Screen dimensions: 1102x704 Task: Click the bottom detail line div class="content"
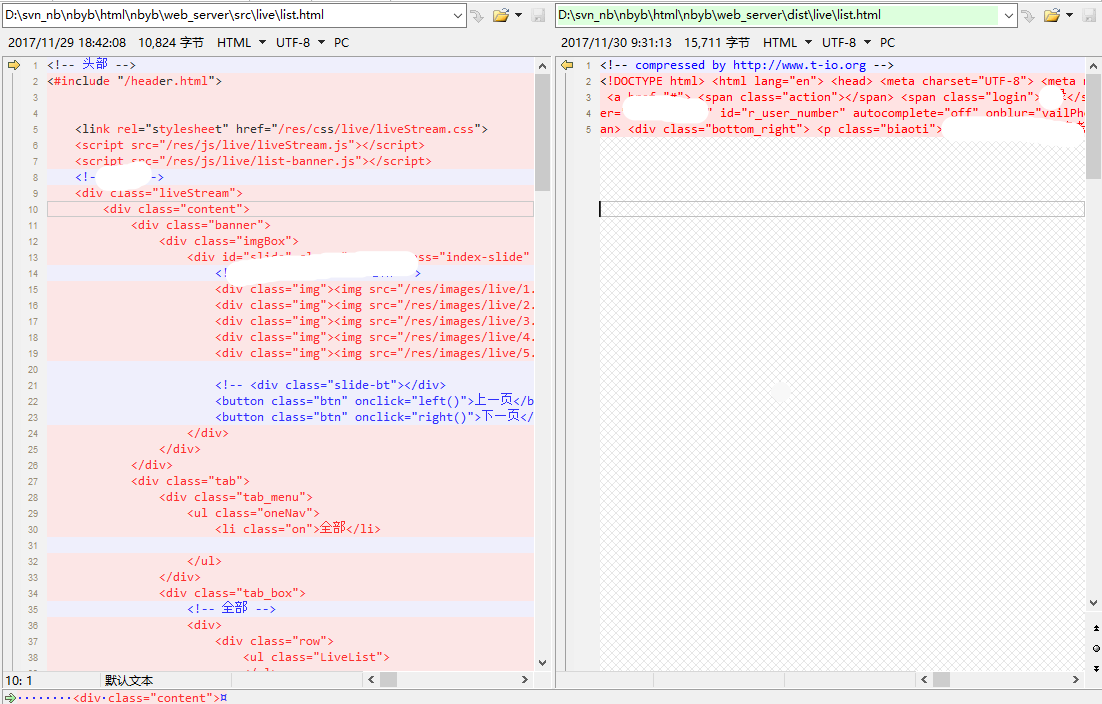tap(150, 698)
